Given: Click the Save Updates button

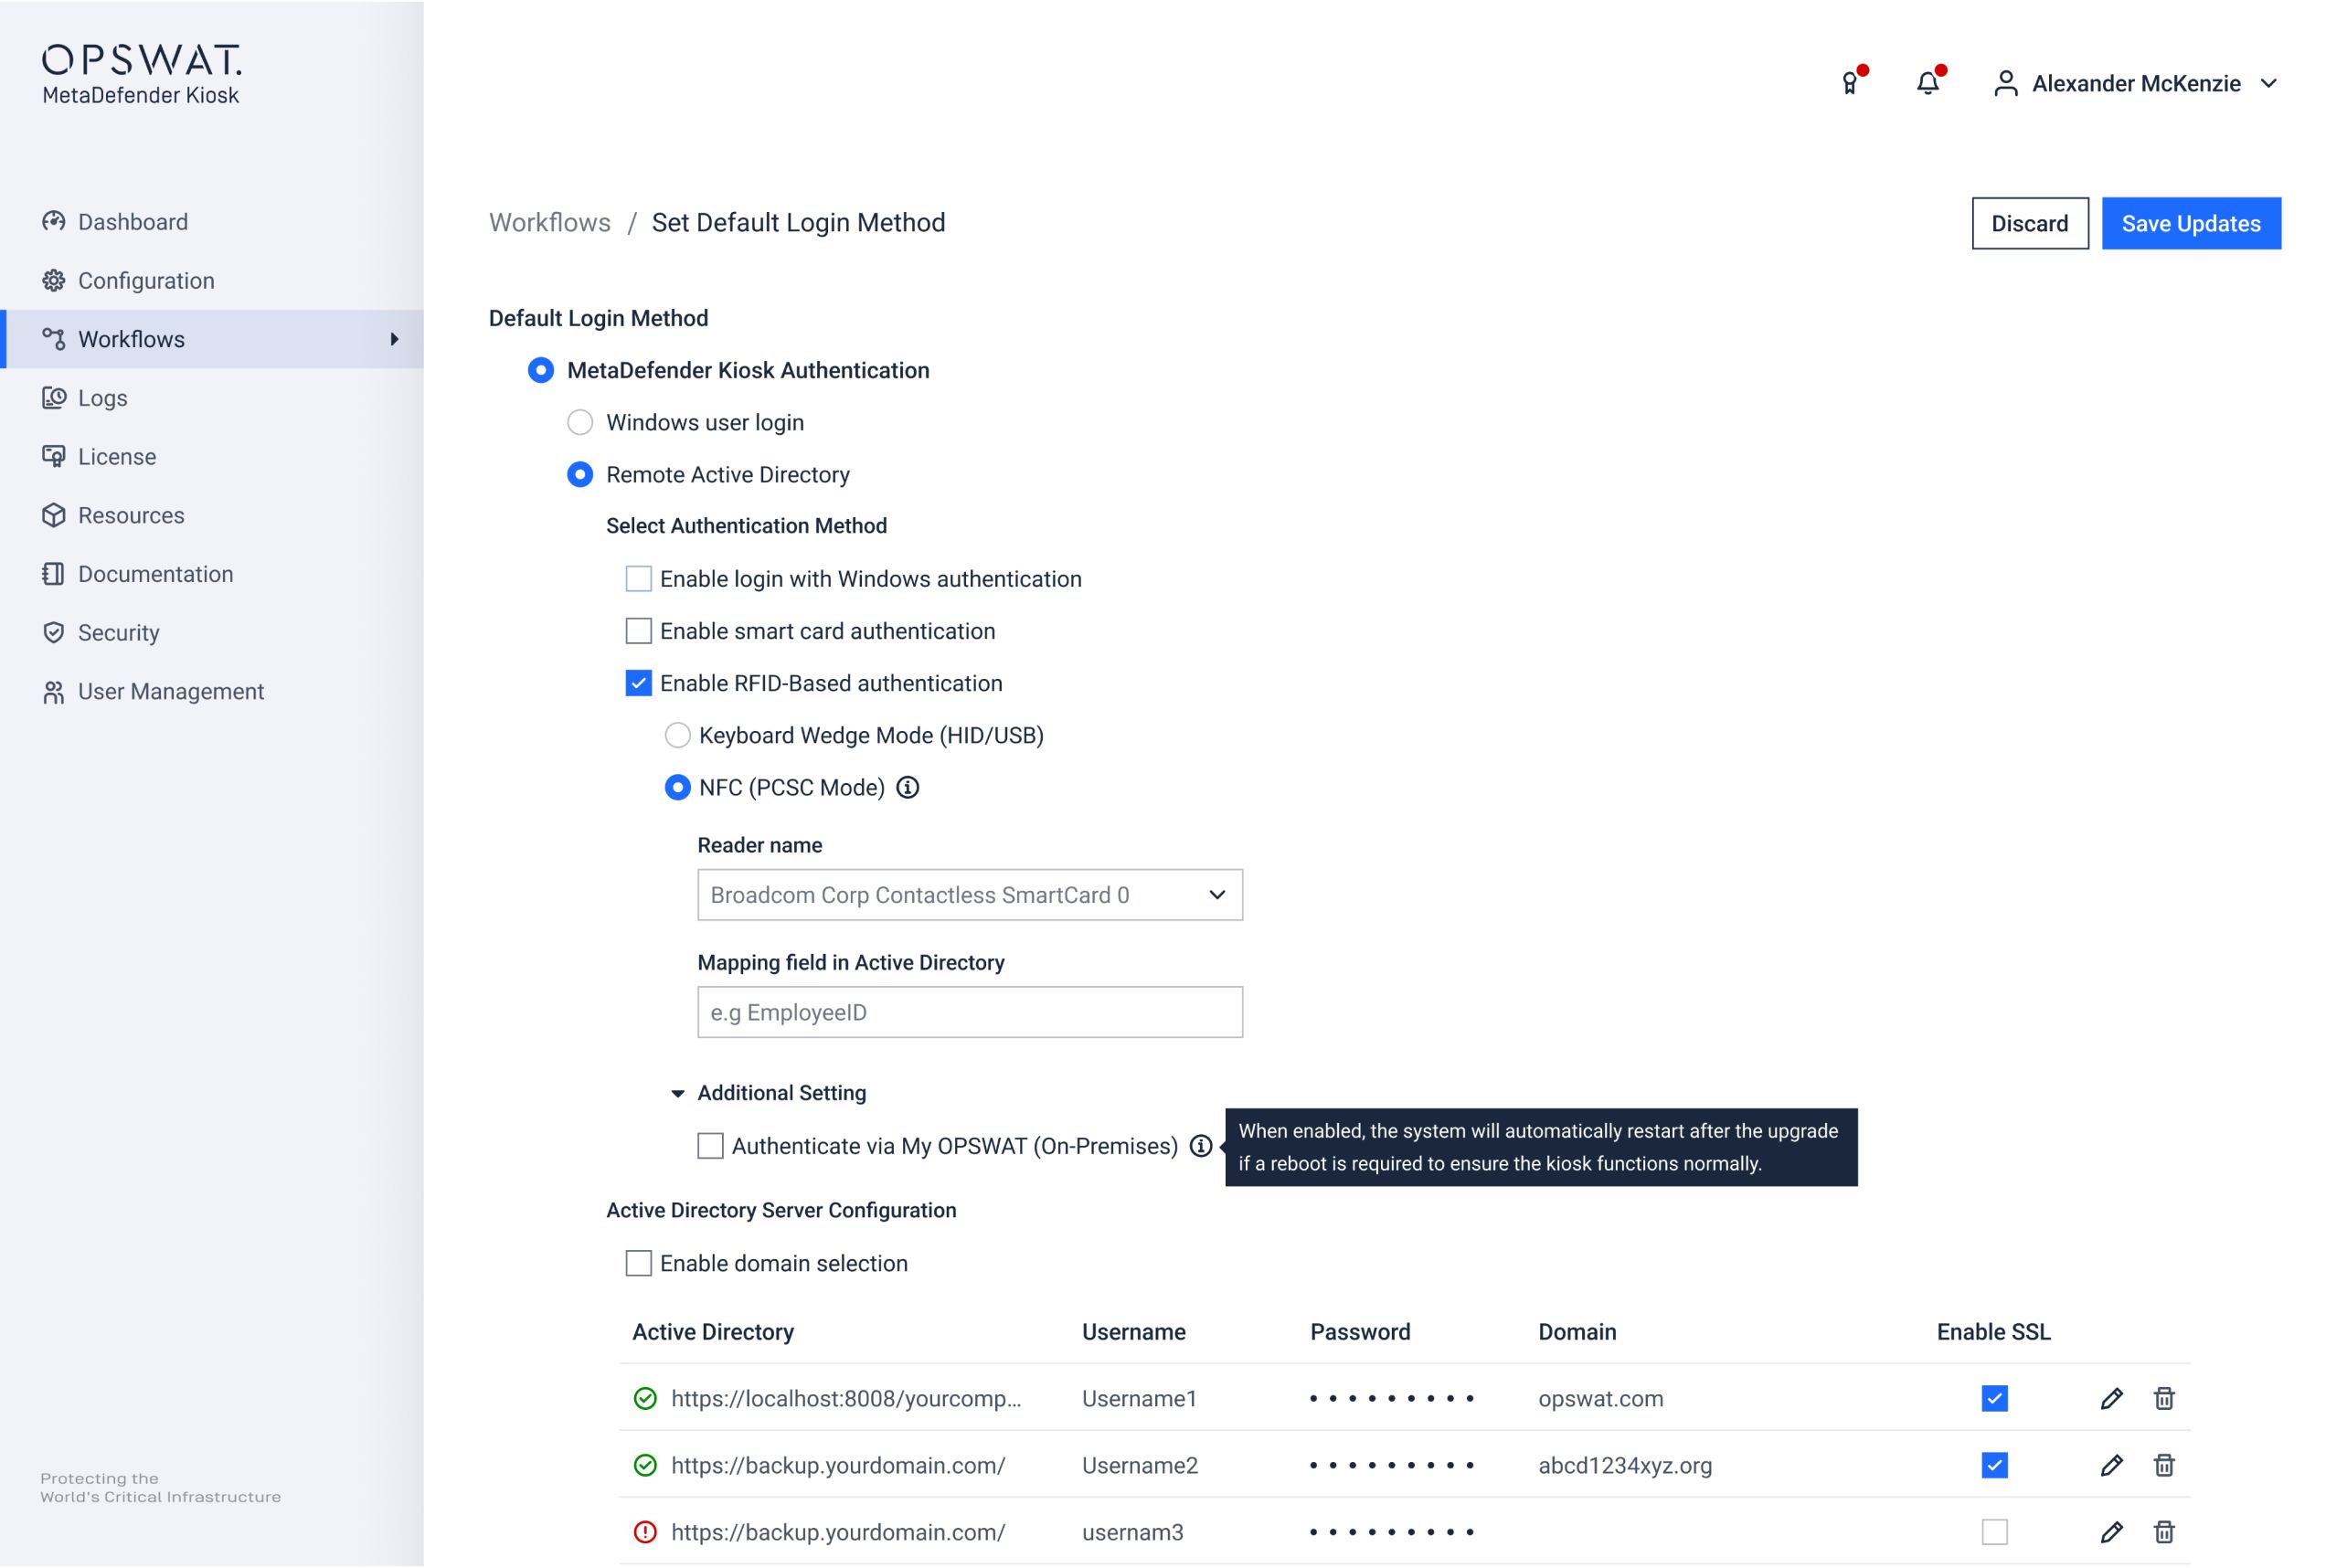Looking at the screenshot, I should point(2190,223).
